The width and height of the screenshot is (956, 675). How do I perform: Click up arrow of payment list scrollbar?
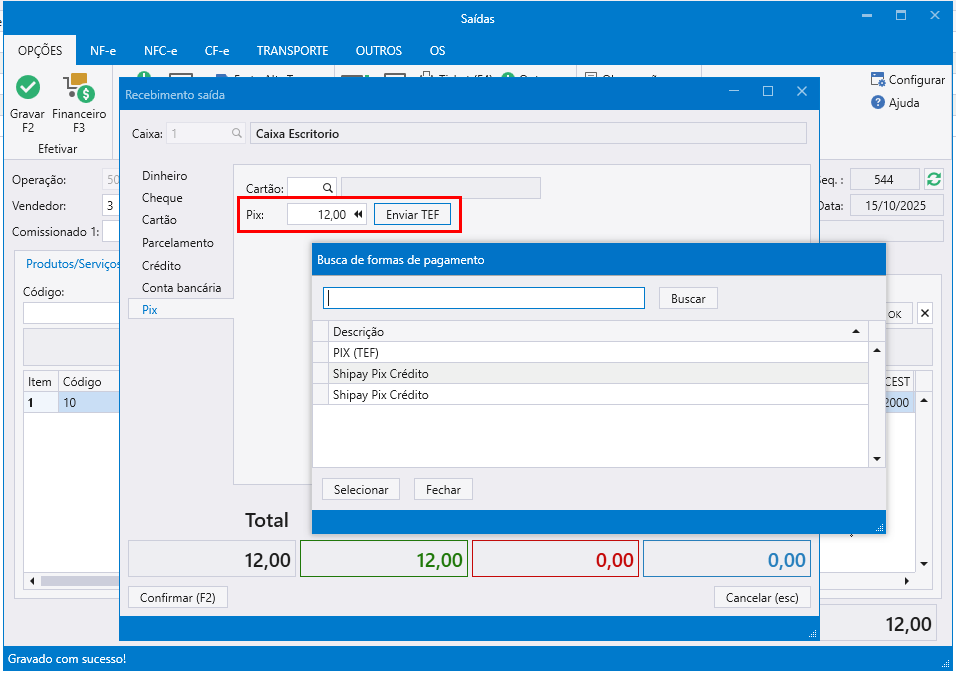point(877,351)
